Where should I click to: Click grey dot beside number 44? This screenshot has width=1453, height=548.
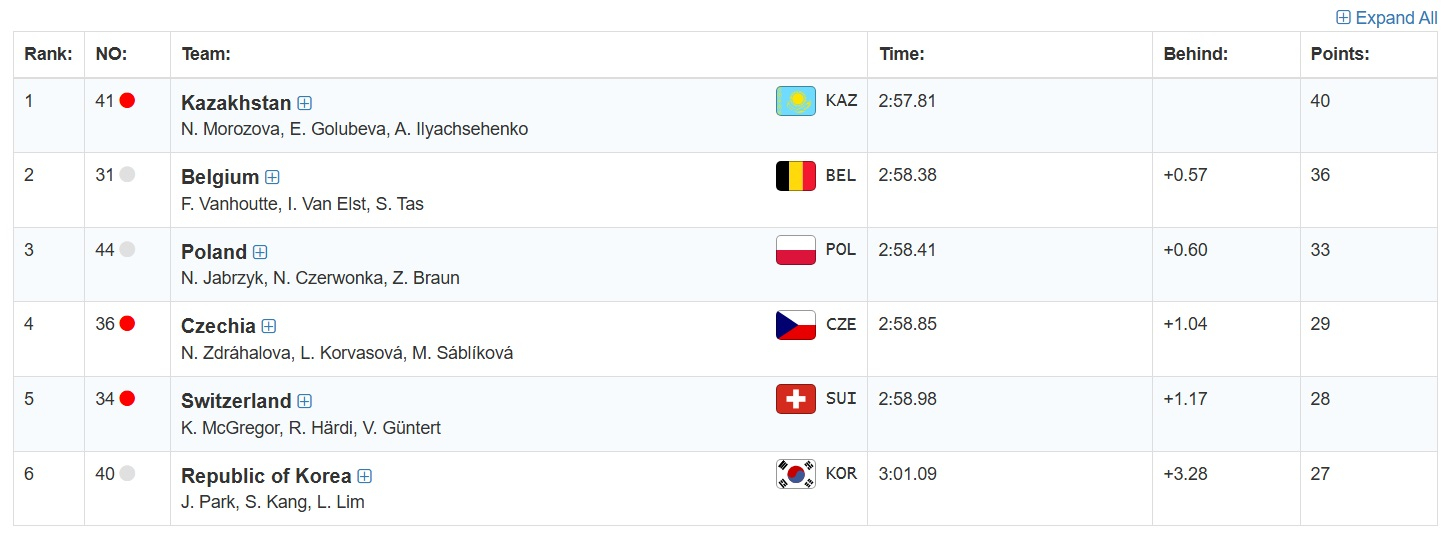[127, 249]
